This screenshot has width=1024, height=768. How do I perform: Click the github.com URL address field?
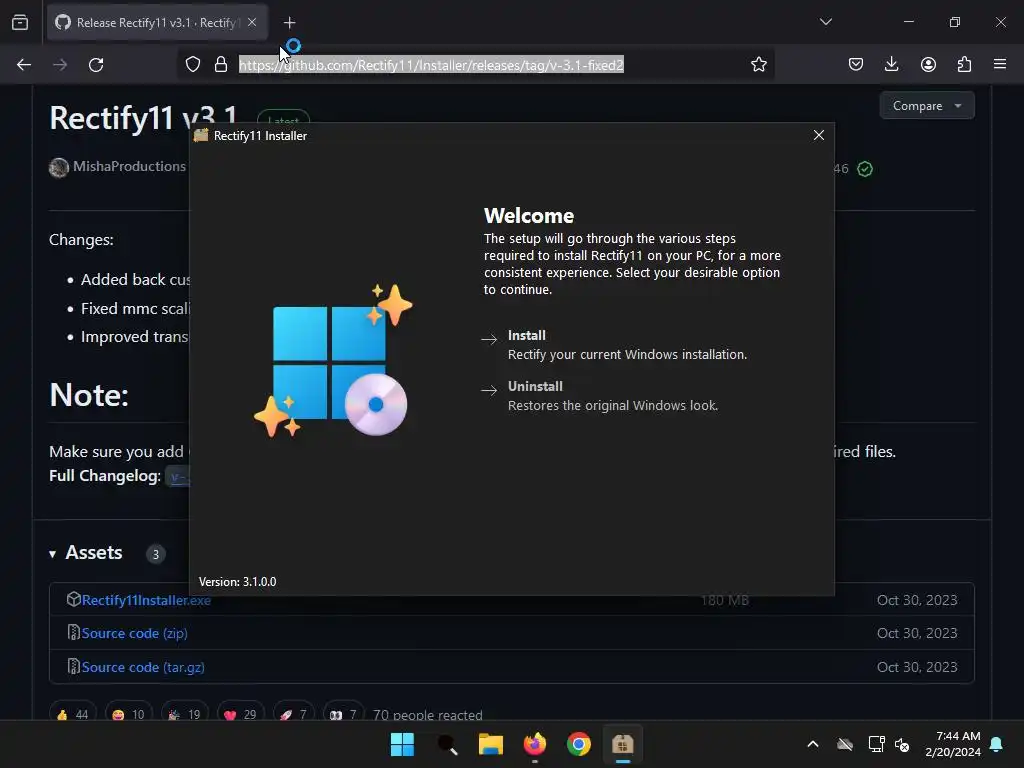tap(431, 65)
